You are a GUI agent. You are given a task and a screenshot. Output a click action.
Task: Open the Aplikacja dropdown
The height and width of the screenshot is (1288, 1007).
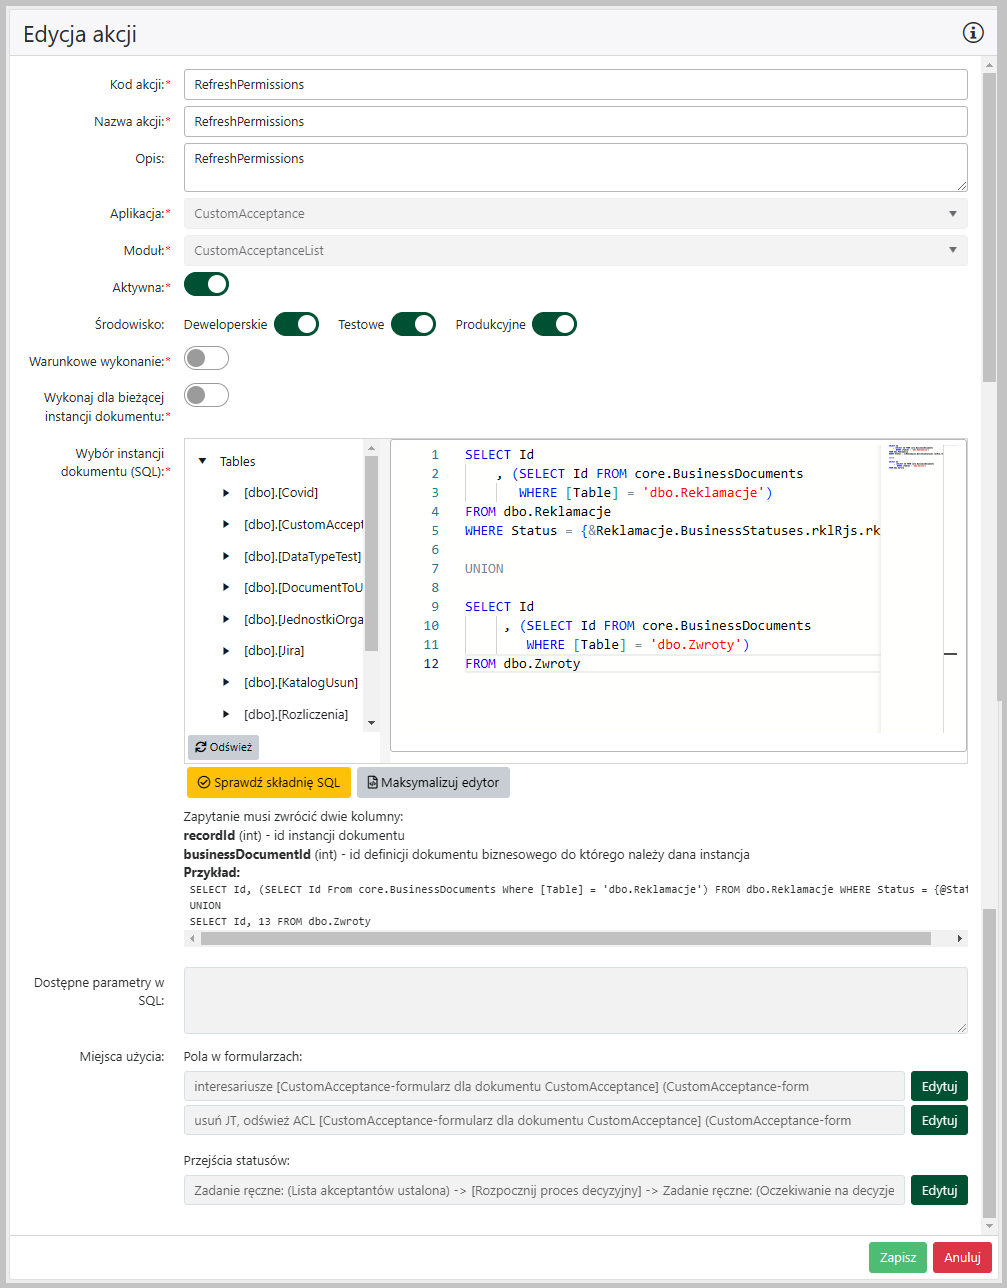click(x=575, y=214)
